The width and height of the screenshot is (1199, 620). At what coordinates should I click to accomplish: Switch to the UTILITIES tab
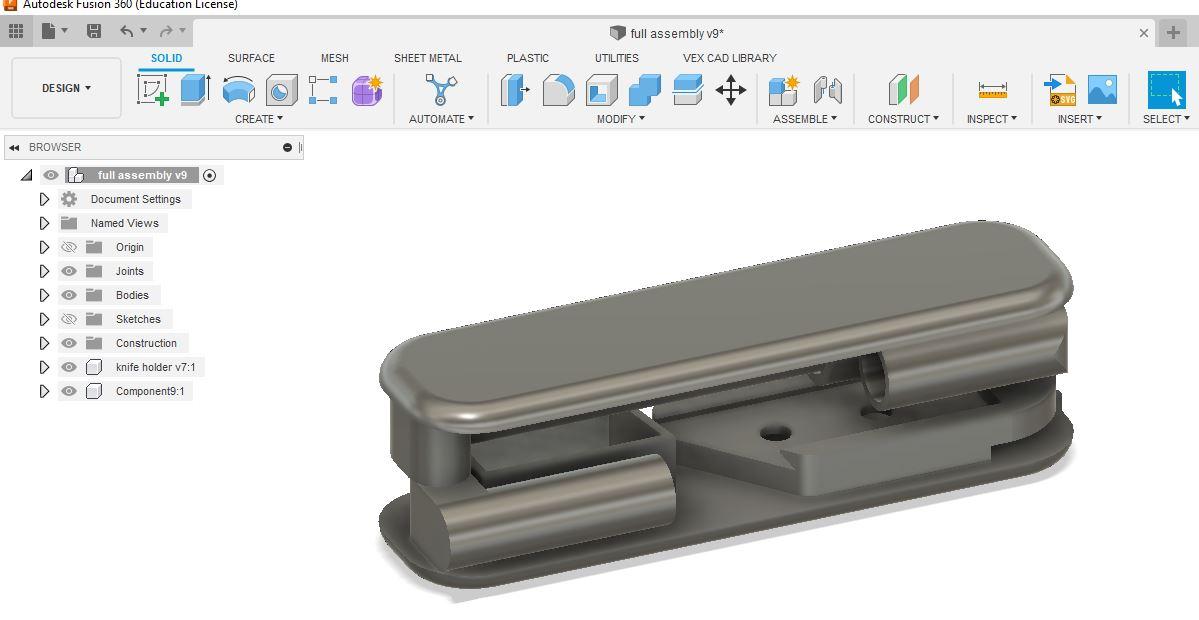pos(616,58)
